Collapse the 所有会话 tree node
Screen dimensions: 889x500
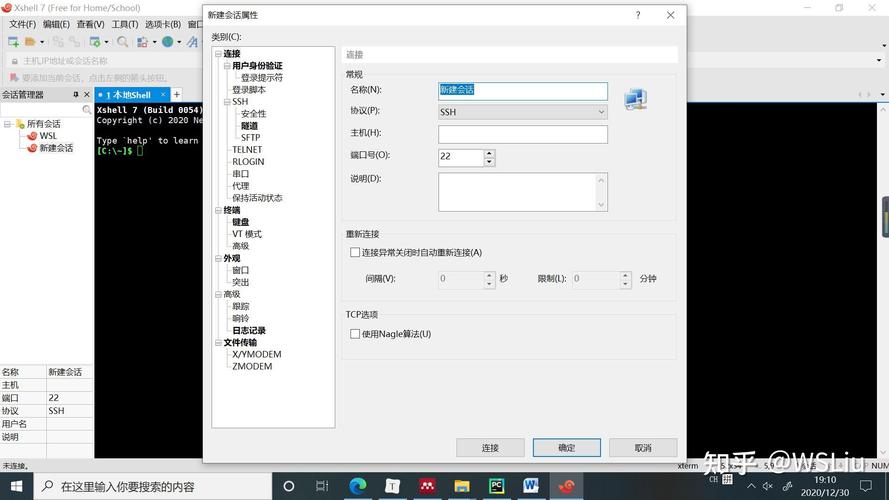[7, 124]
